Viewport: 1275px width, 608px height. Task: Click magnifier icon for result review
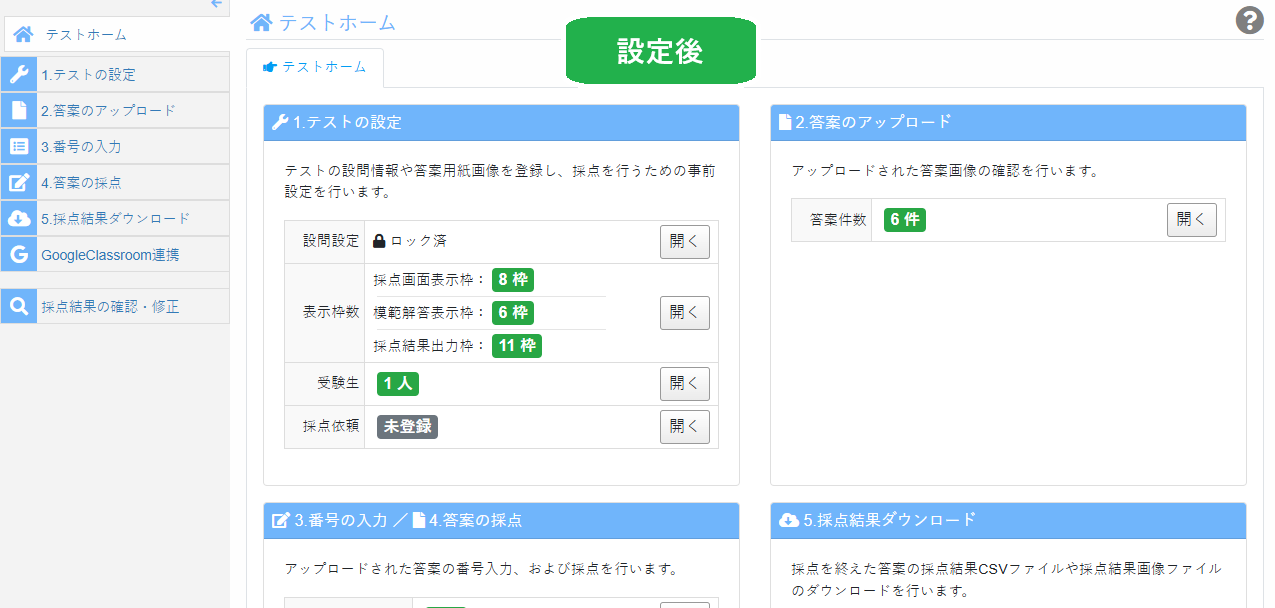(x=19, y=306)
